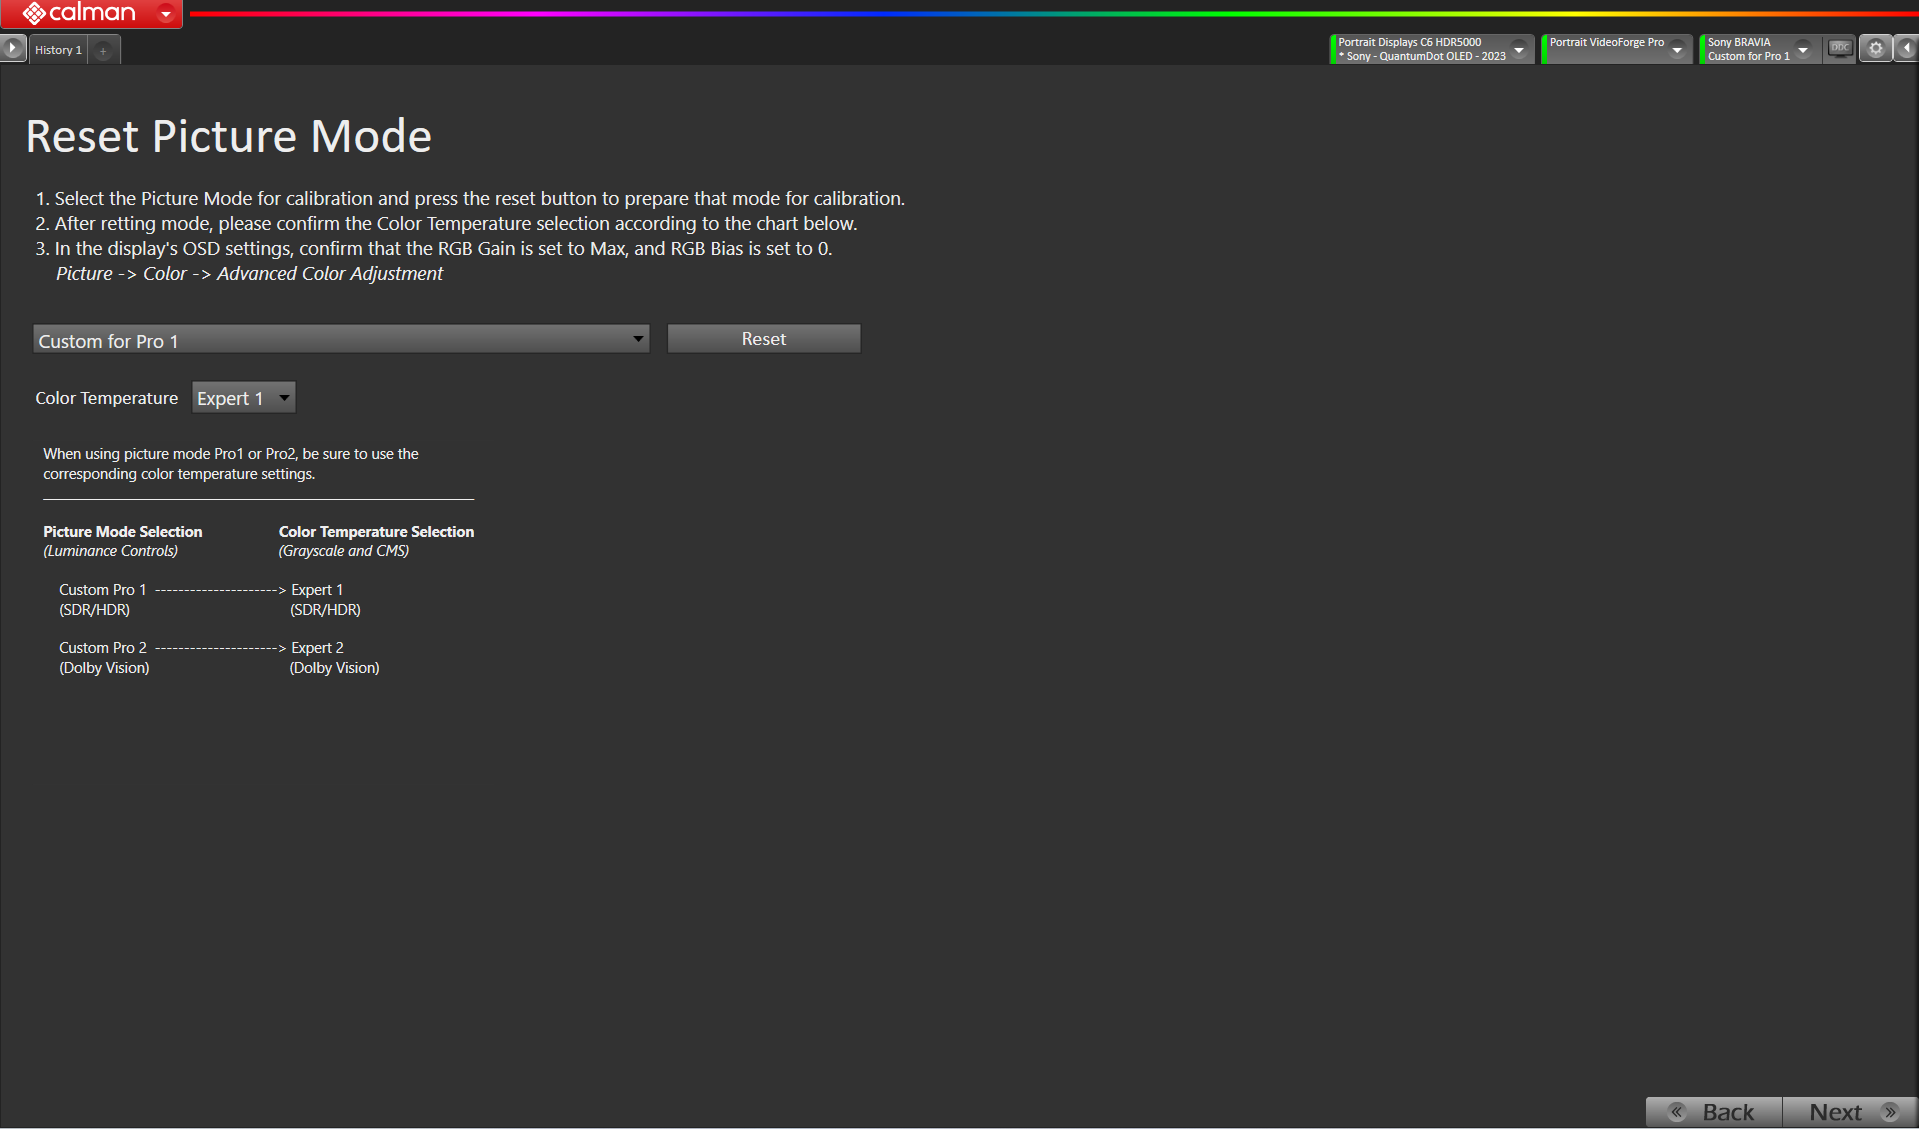This screenshot has height=1129, width=1919.
Task: Open the VideoForge Pro source dropdown arrow
Action: point(1677,49)
